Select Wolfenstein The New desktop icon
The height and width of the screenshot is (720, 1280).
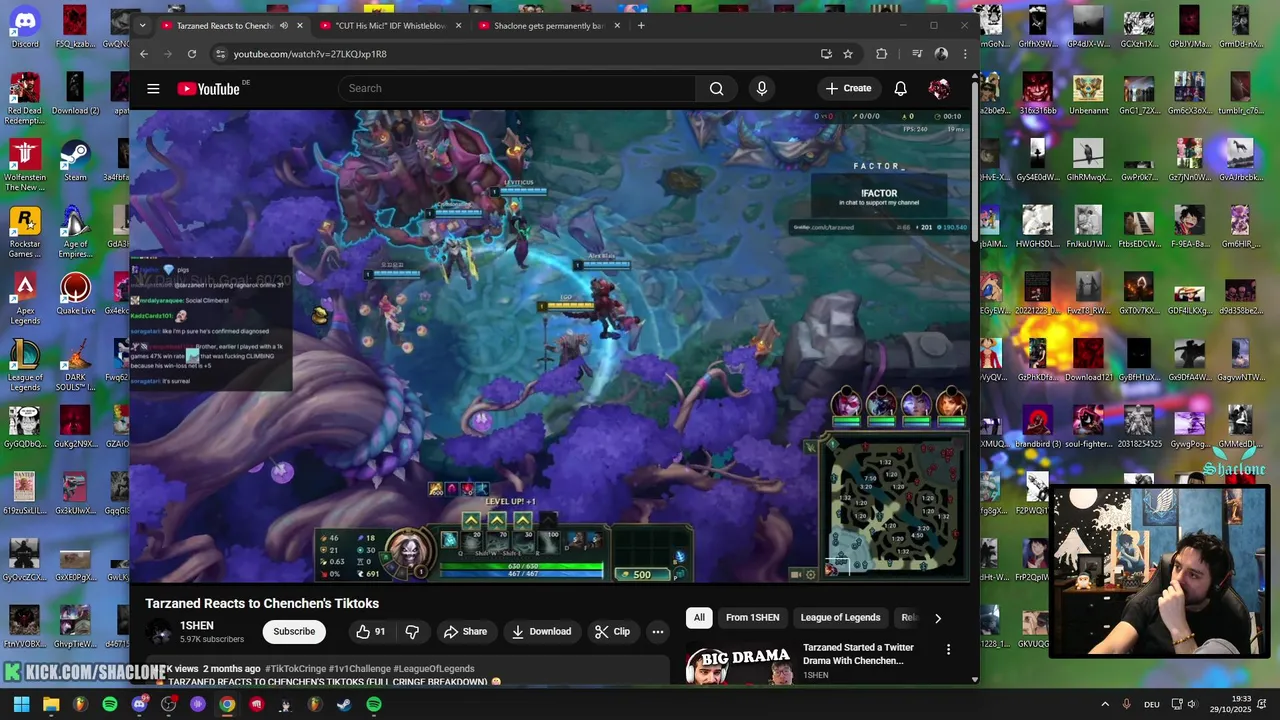(25, 166)
